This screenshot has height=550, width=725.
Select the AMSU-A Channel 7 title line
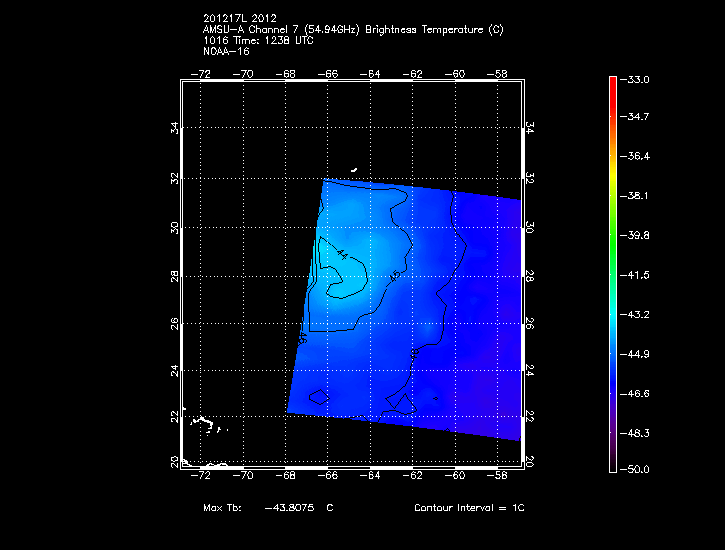click(352, 30)
